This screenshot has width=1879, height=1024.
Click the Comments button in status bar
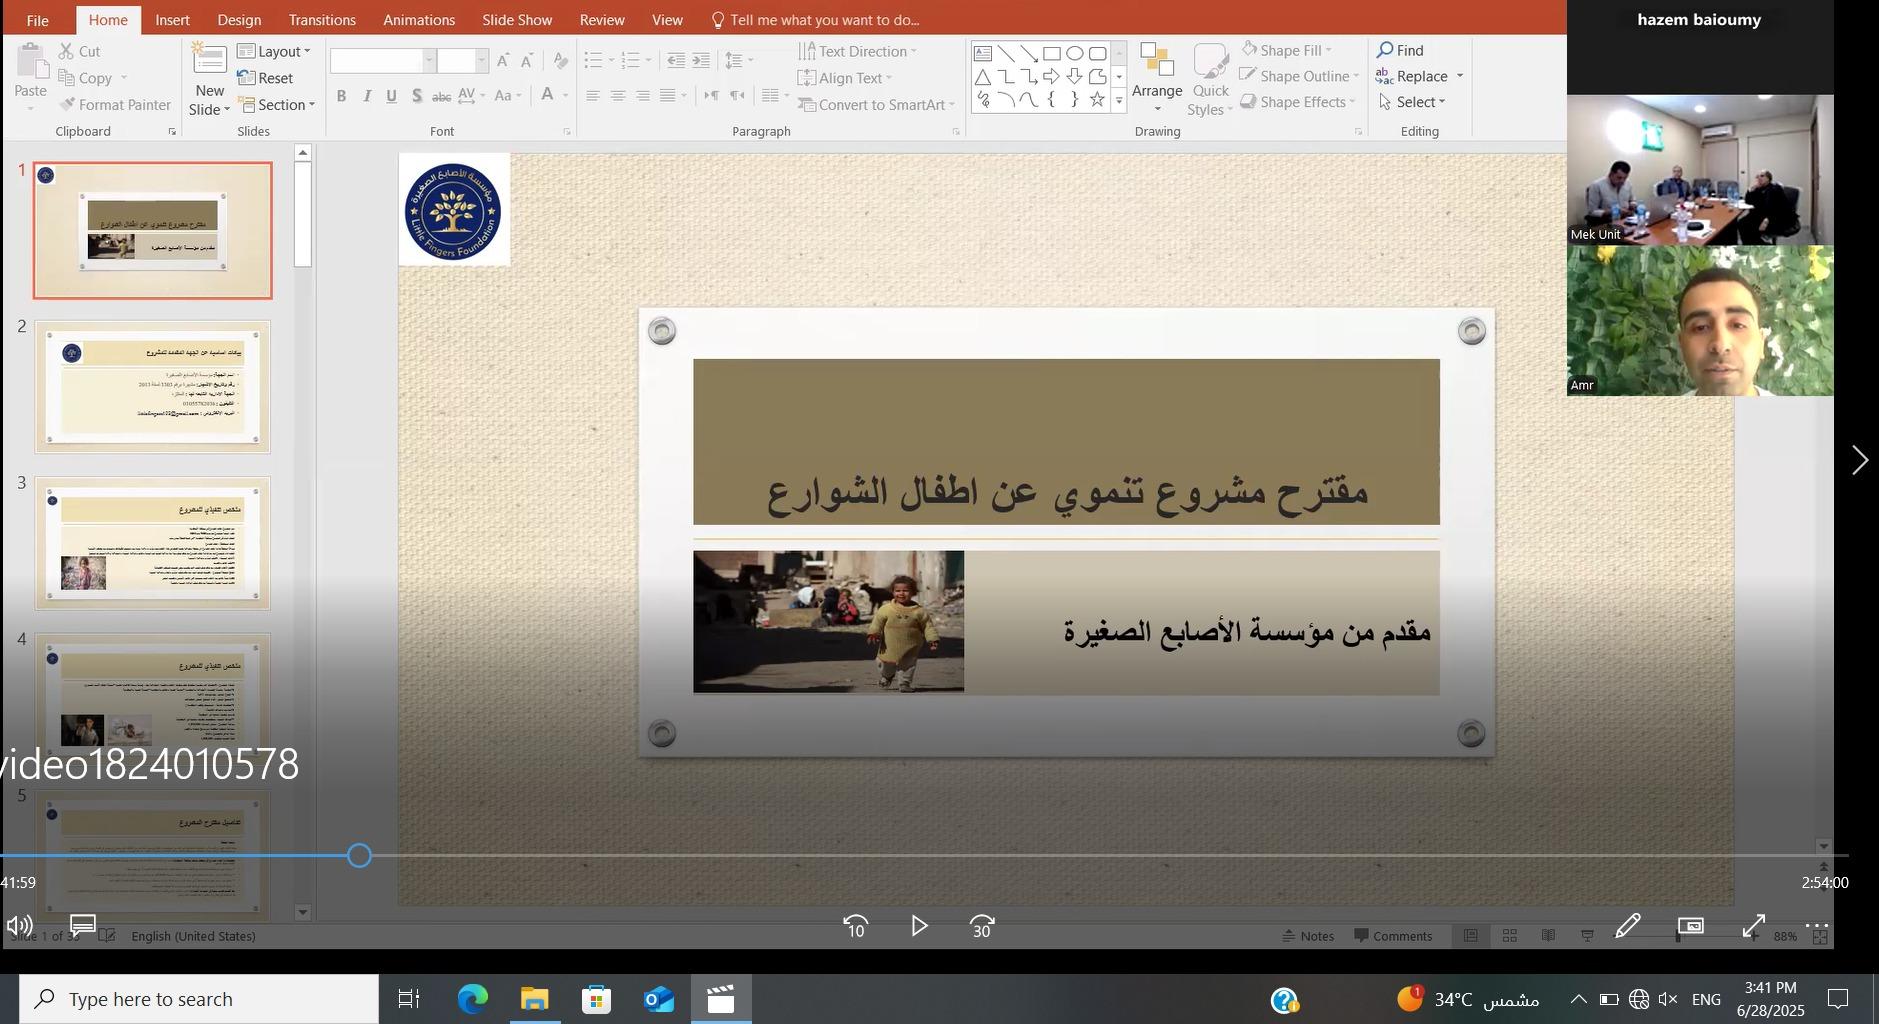click(x=1393, y=936)
